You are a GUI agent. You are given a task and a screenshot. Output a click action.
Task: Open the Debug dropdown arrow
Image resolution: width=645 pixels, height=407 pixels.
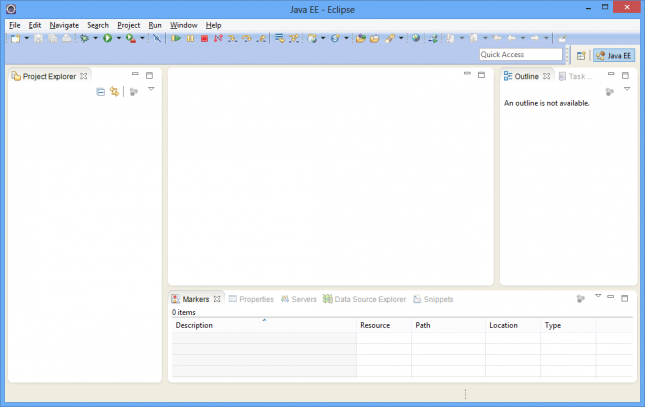(95, 38)
